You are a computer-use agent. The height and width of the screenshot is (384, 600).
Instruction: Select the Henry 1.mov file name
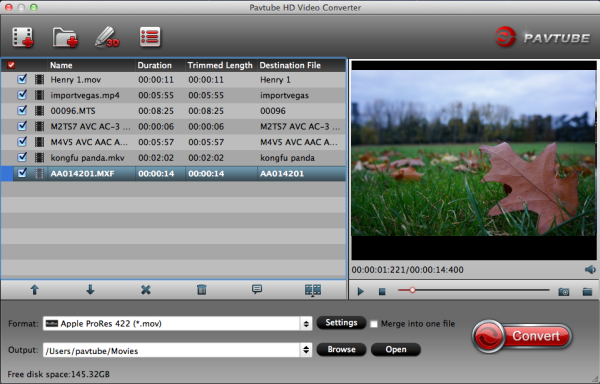click(x=76, y=80)
